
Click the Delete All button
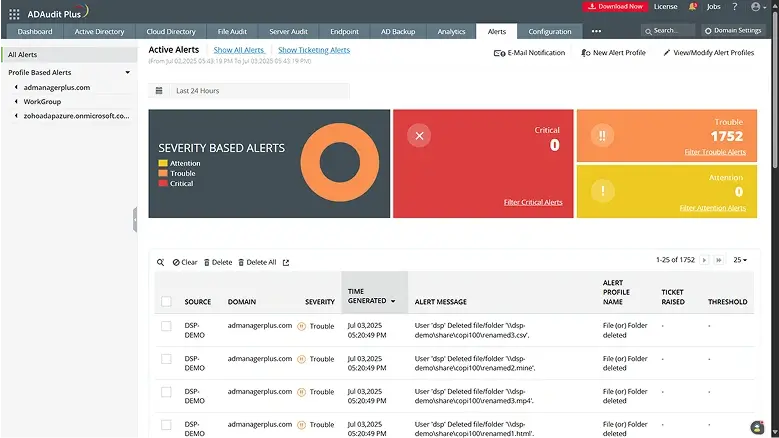[x=257, y=262]
